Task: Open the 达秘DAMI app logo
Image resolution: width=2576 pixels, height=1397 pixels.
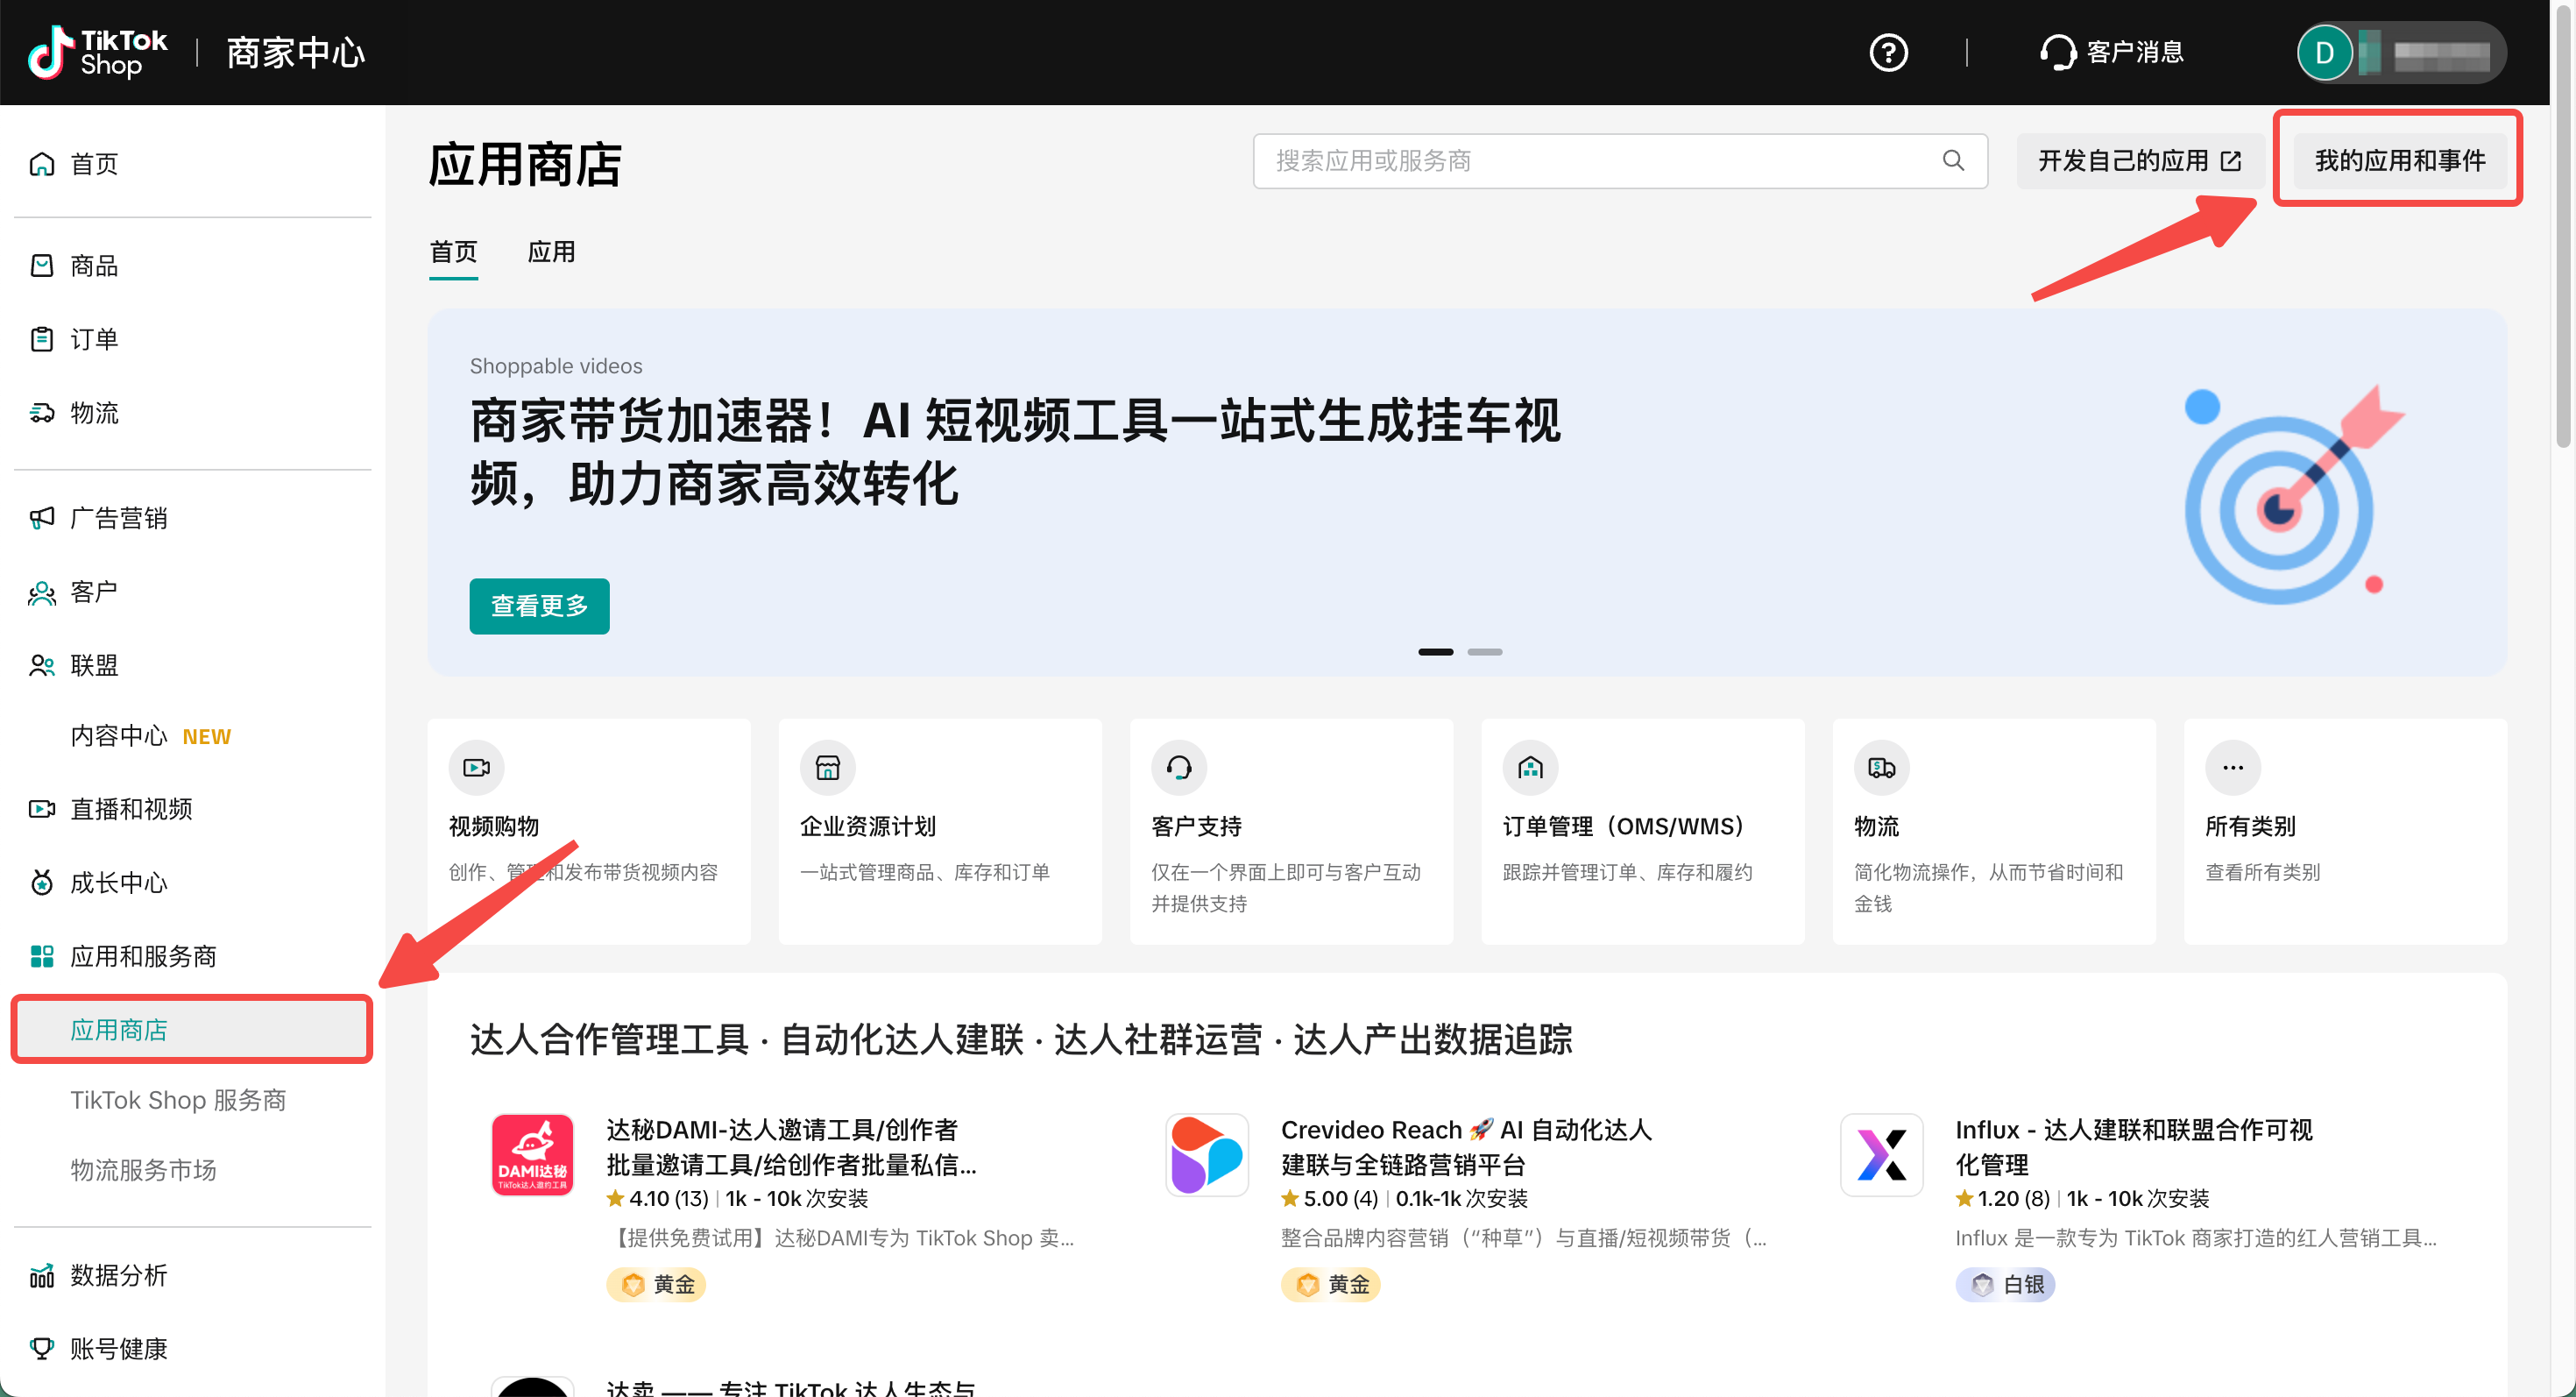Action: click(532, 1154)
